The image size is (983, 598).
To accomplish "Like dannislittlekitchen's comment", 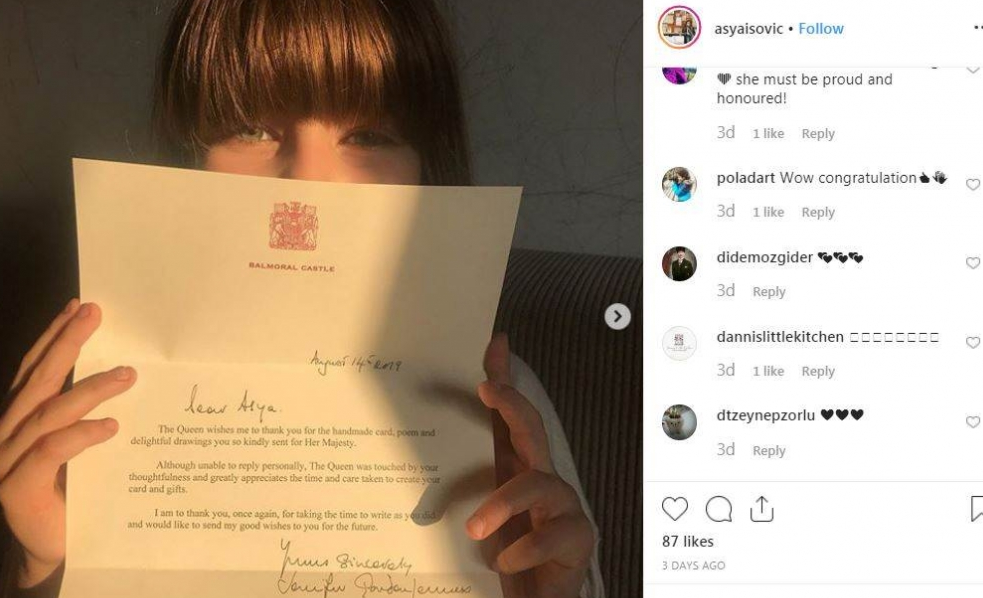I will click(972, 343).
